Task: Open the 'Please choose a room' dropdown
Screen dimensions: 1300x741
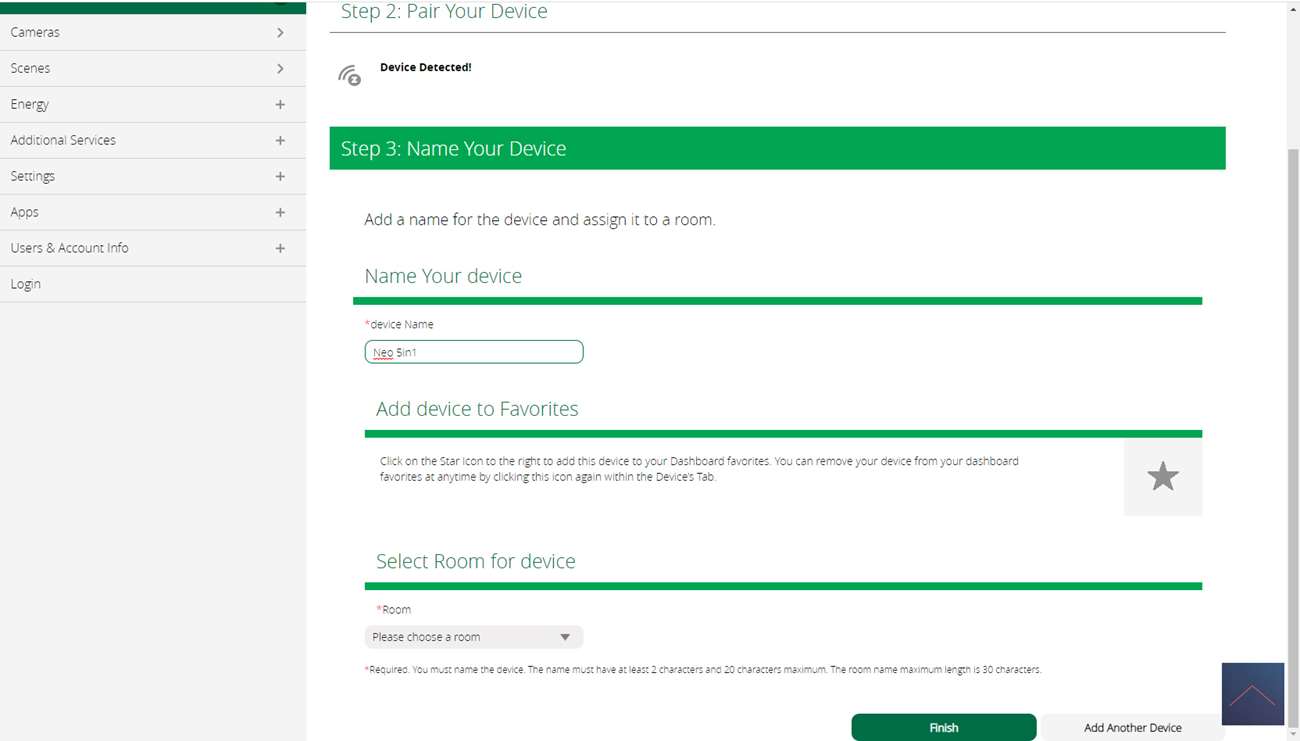Action: tap(473, 637)
